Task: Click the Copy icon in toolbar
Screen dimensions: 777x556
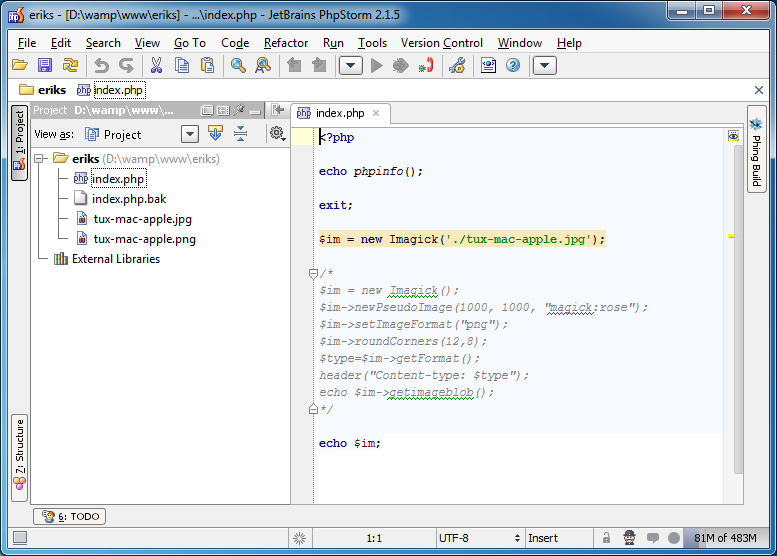Action: [182, 65]
